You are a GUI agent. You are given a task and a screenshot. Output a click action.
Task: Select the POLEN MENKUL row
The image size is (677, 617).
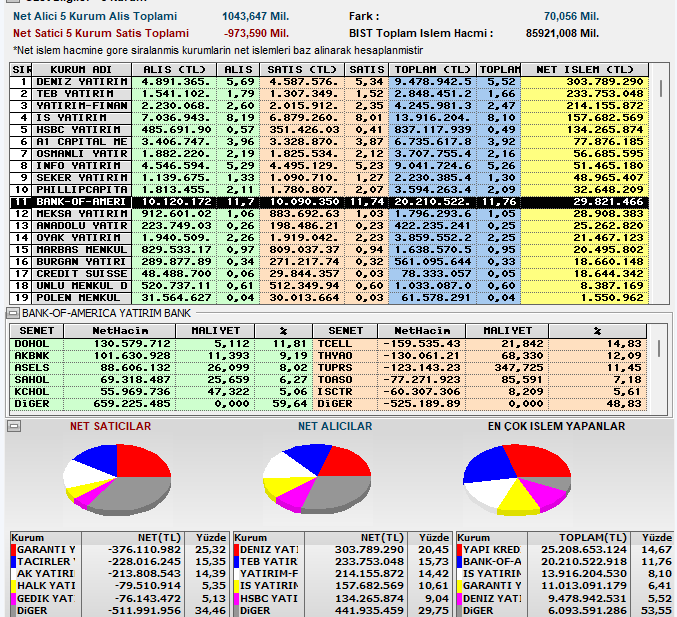tap(329, 298)
